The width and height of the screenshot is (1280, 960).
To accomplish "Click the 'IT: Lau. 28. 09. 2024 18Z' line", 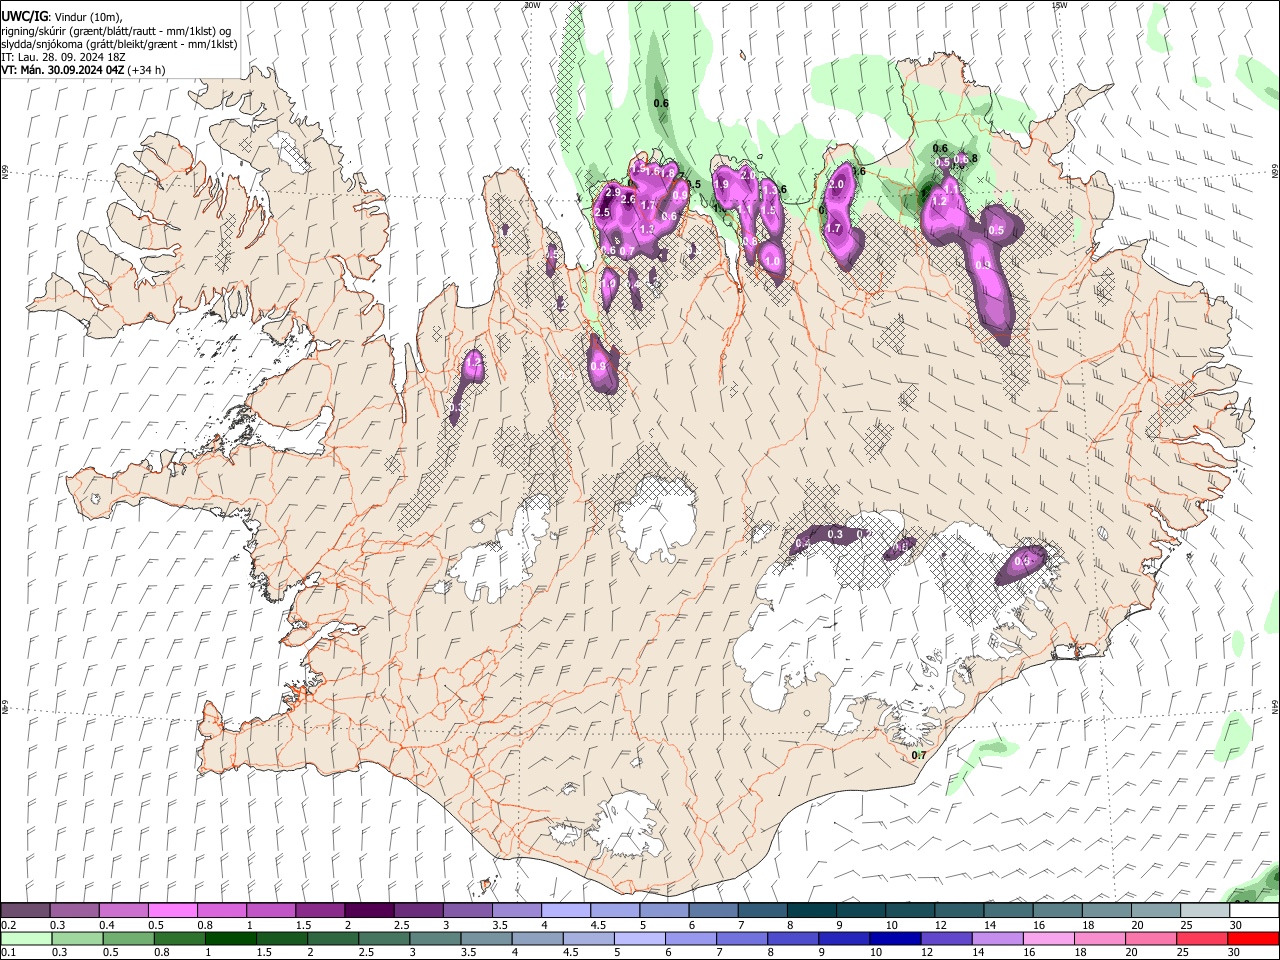I will tap(64, 58).
